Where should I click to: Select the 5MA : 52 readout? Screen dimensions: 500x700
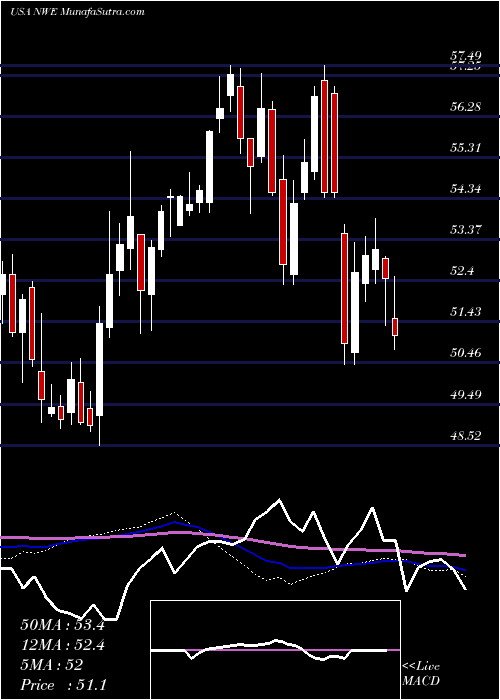pyautogui.click(x=51, y=665)
